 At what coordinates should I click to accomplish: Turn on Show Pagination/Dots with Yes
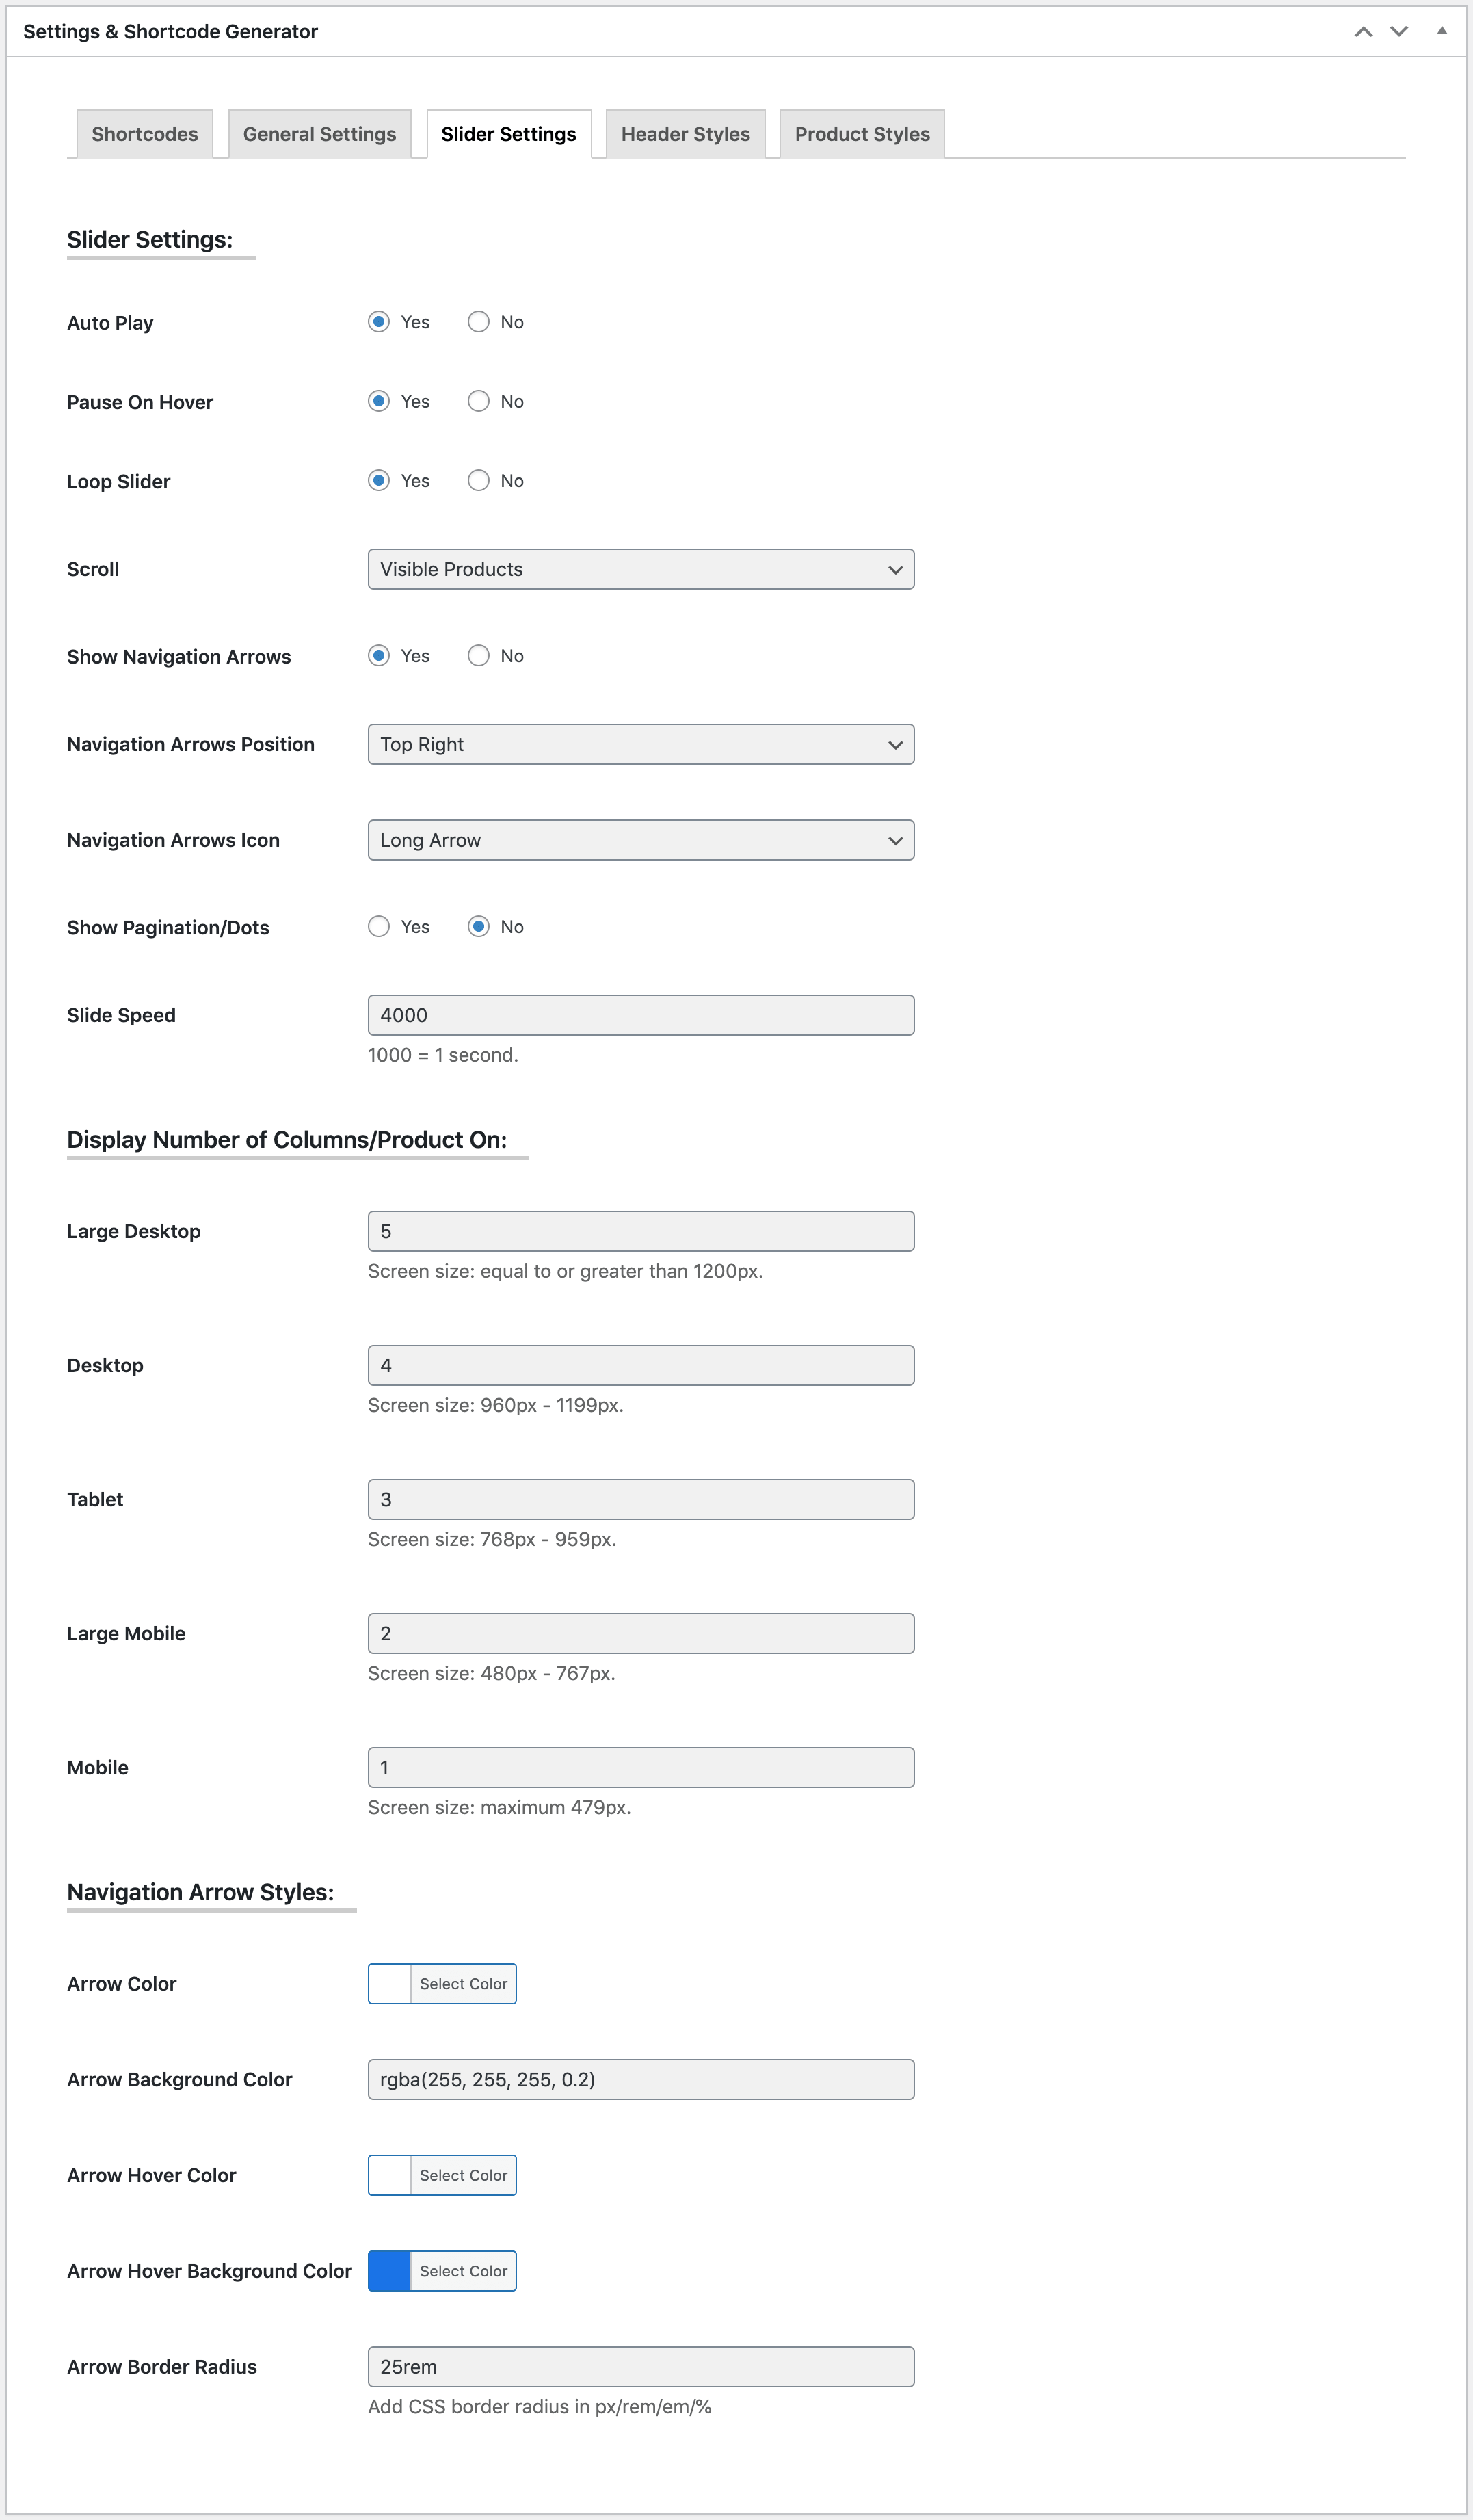pos(379,927)
